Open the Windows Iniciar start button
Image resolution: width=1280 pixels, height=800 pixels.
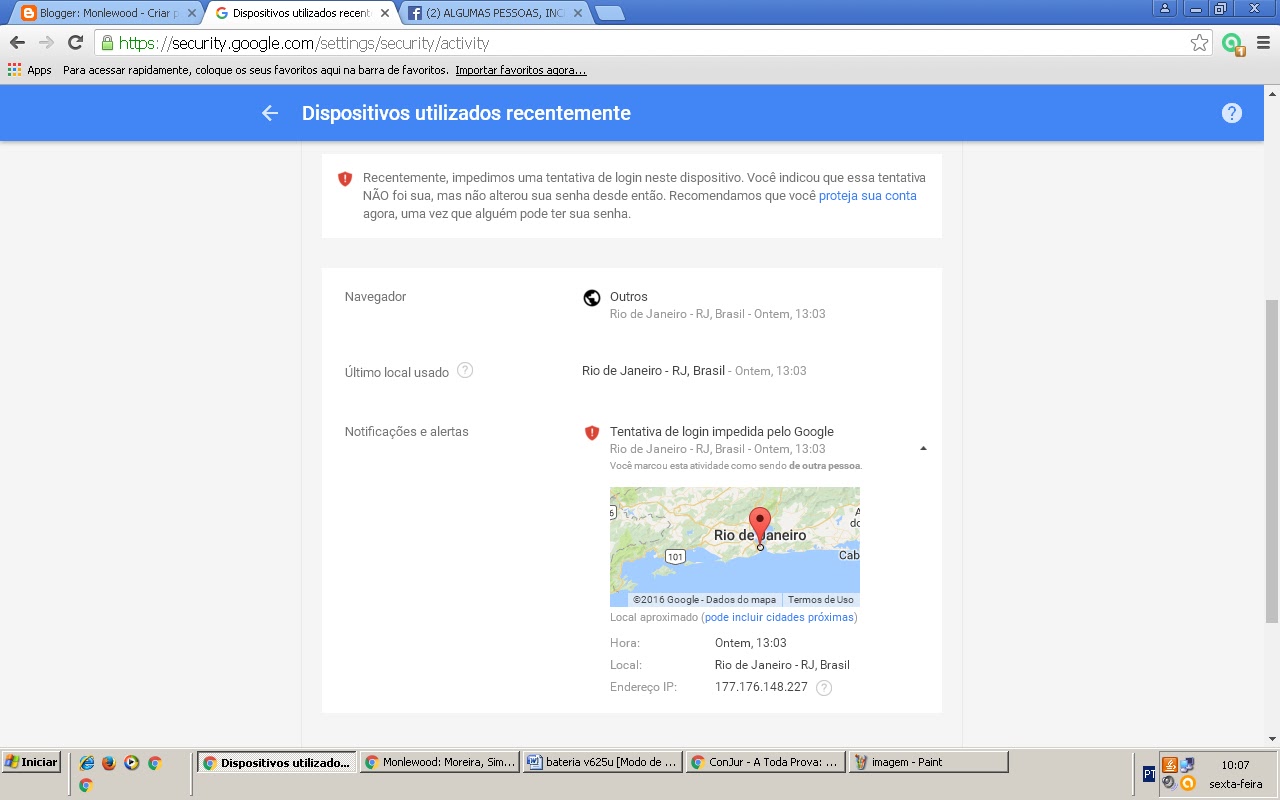point(31,762)
